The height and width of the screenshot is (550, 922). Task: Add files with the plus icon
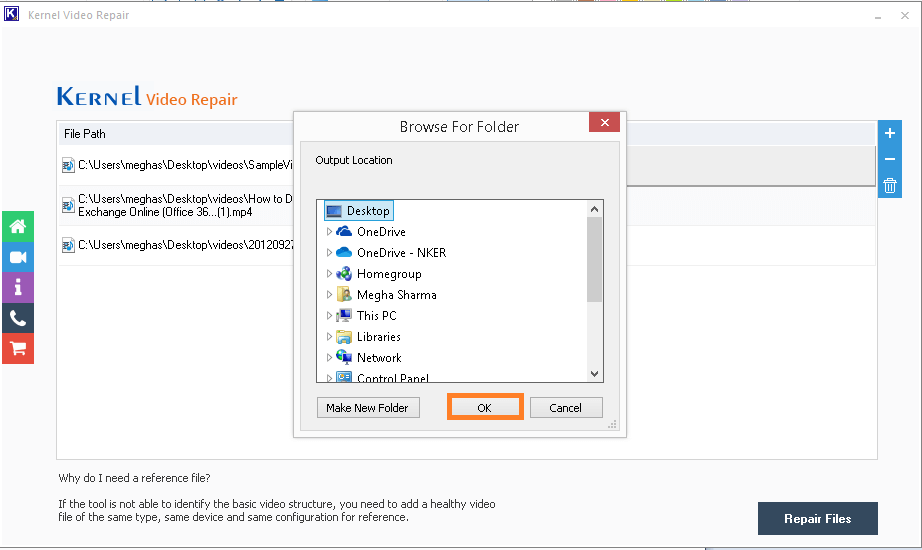890,133
